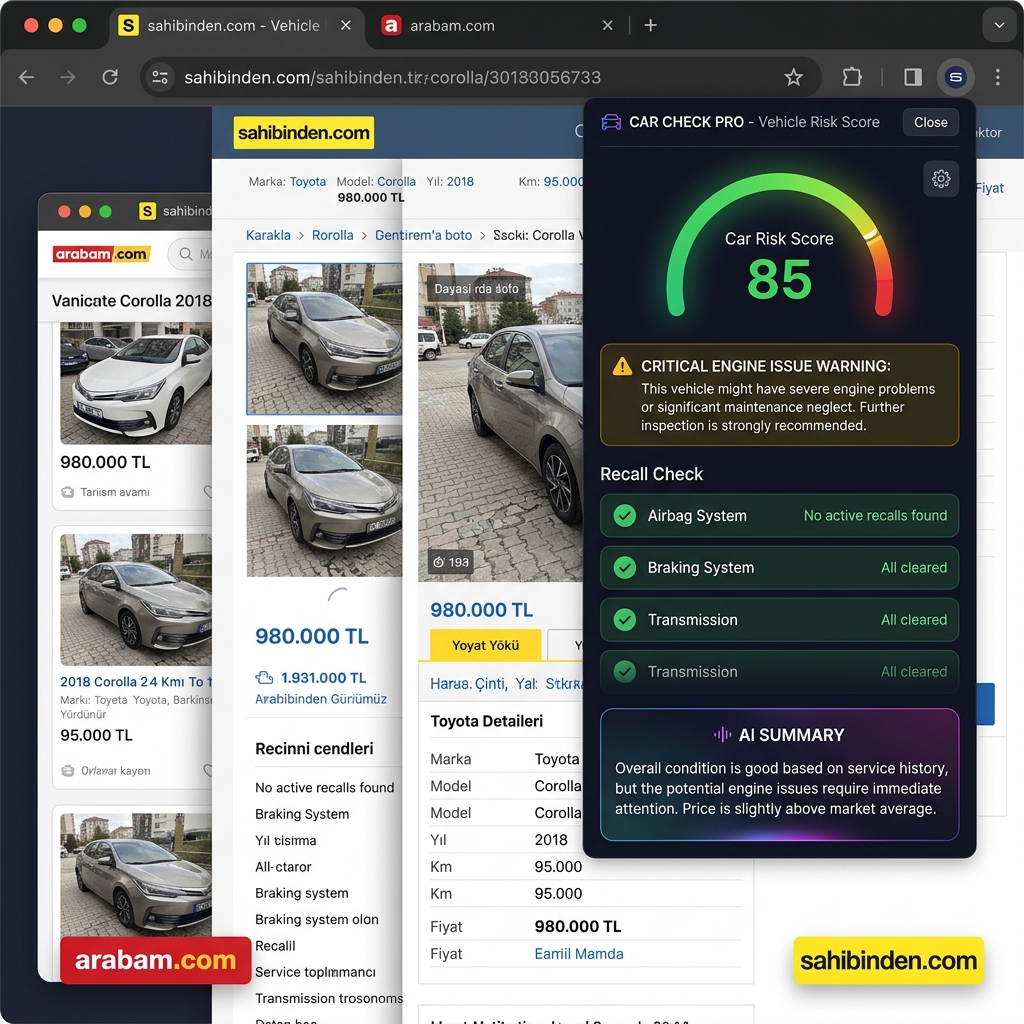This screenshot has width=1024, height=1024.
Task: Open the Eamiil Mamda seller link
Action: coord(579,953)
